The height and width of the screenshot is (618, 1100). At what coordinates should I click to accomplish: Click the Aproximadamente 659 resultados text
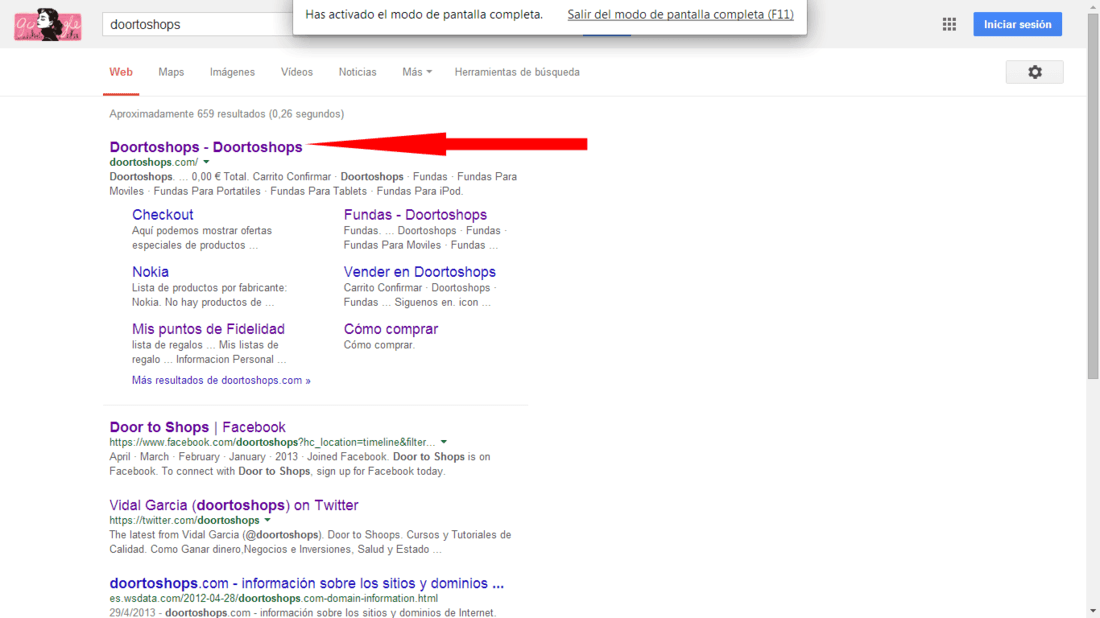coord(227,114)
